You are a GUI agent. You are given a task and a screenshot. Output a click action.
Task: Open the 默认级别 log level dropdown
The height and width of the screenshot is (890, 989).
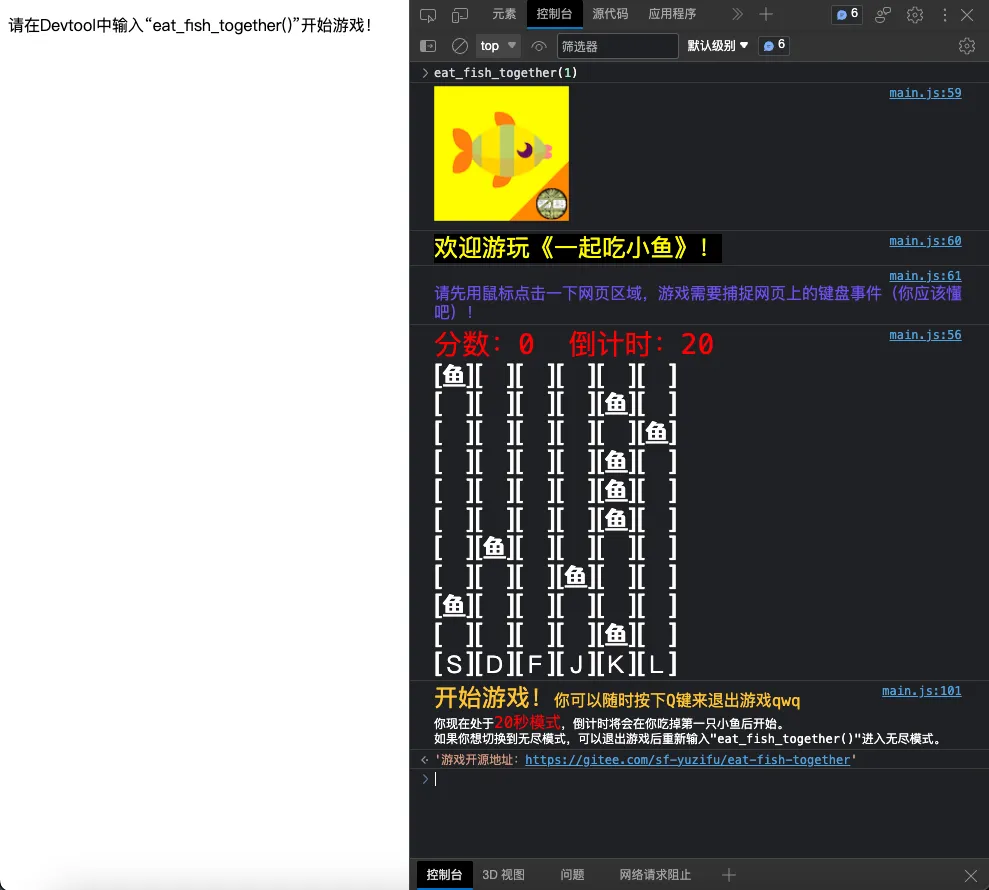click(719, 46)
